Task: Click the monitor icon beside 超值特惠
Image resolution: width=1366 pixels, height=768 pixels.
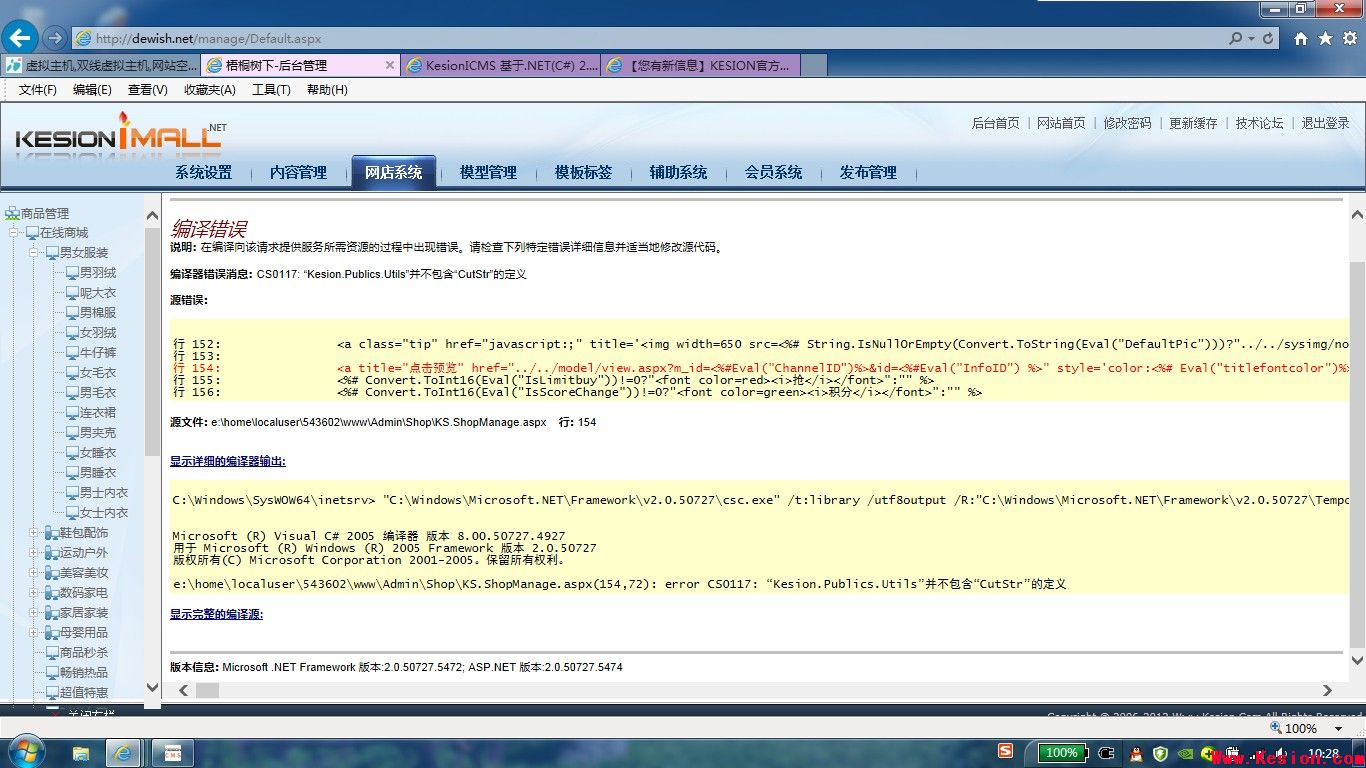Action: 53,692
